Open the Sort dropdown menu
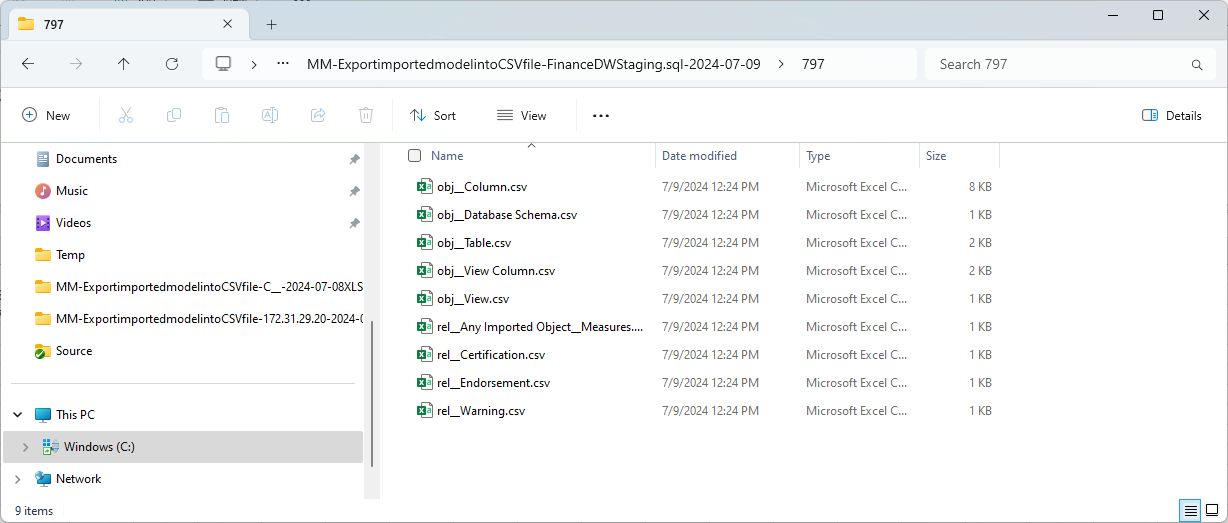The image size is (1228, 523). point(433,115)
